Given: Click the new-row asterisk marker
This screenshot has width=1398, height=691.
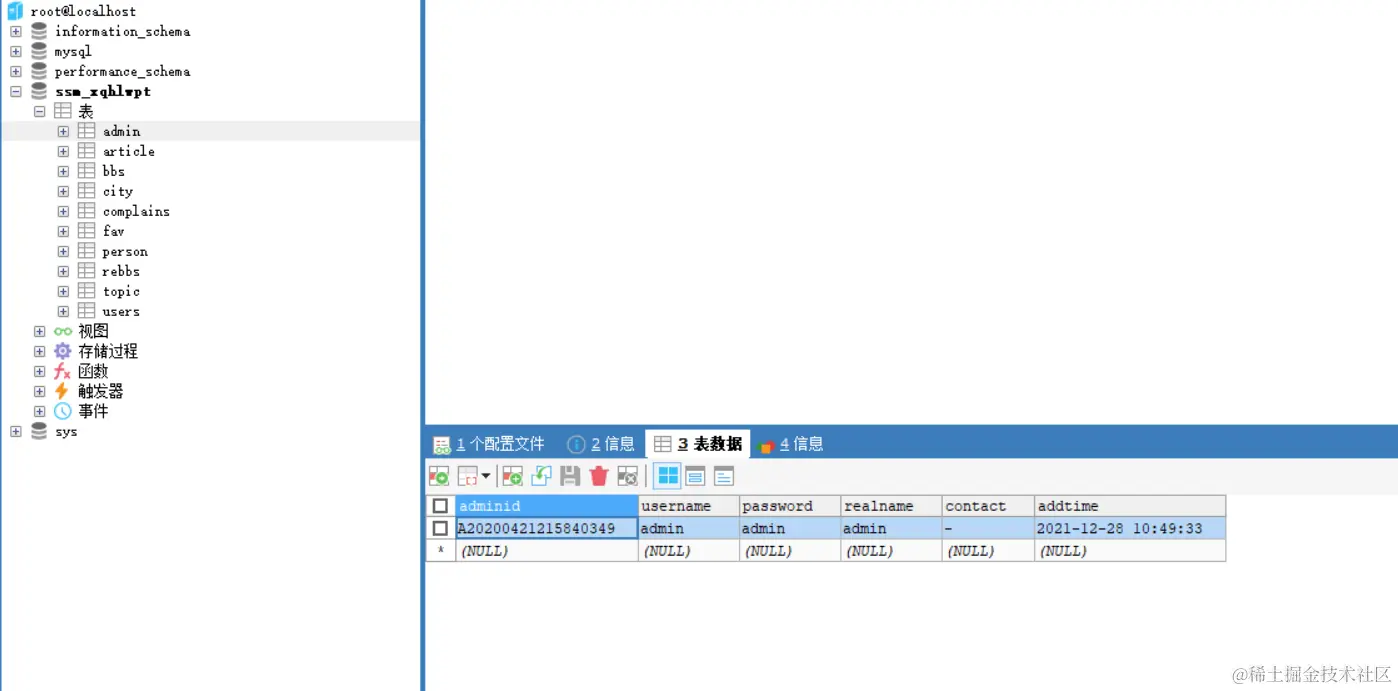Looking at the screenshot, I should click(440, 550).
